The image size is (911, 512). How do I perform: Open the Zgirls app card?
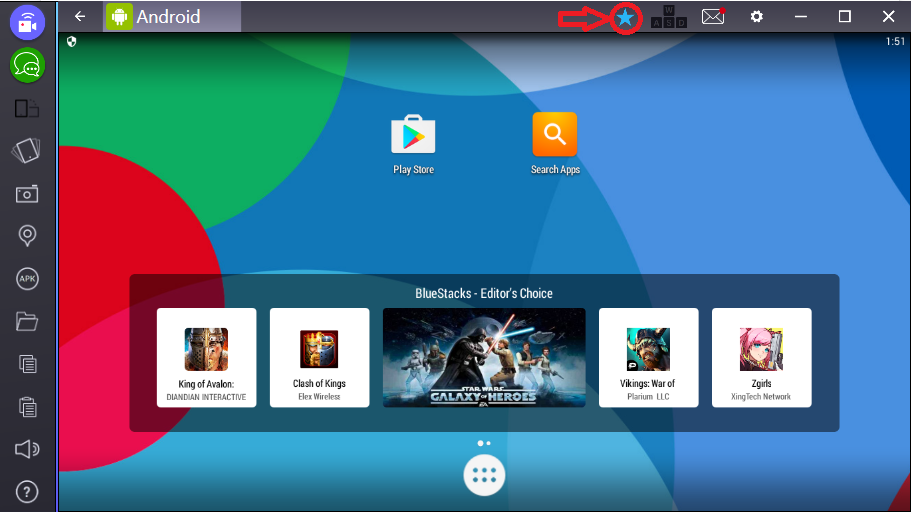pos(762,357)
